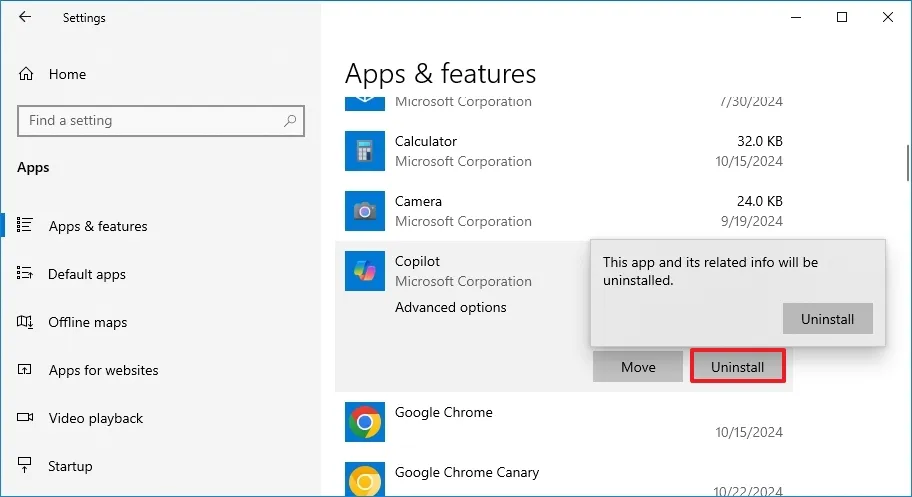Go to Default apps label
This screenshot has width=912, height=497.
87,274
